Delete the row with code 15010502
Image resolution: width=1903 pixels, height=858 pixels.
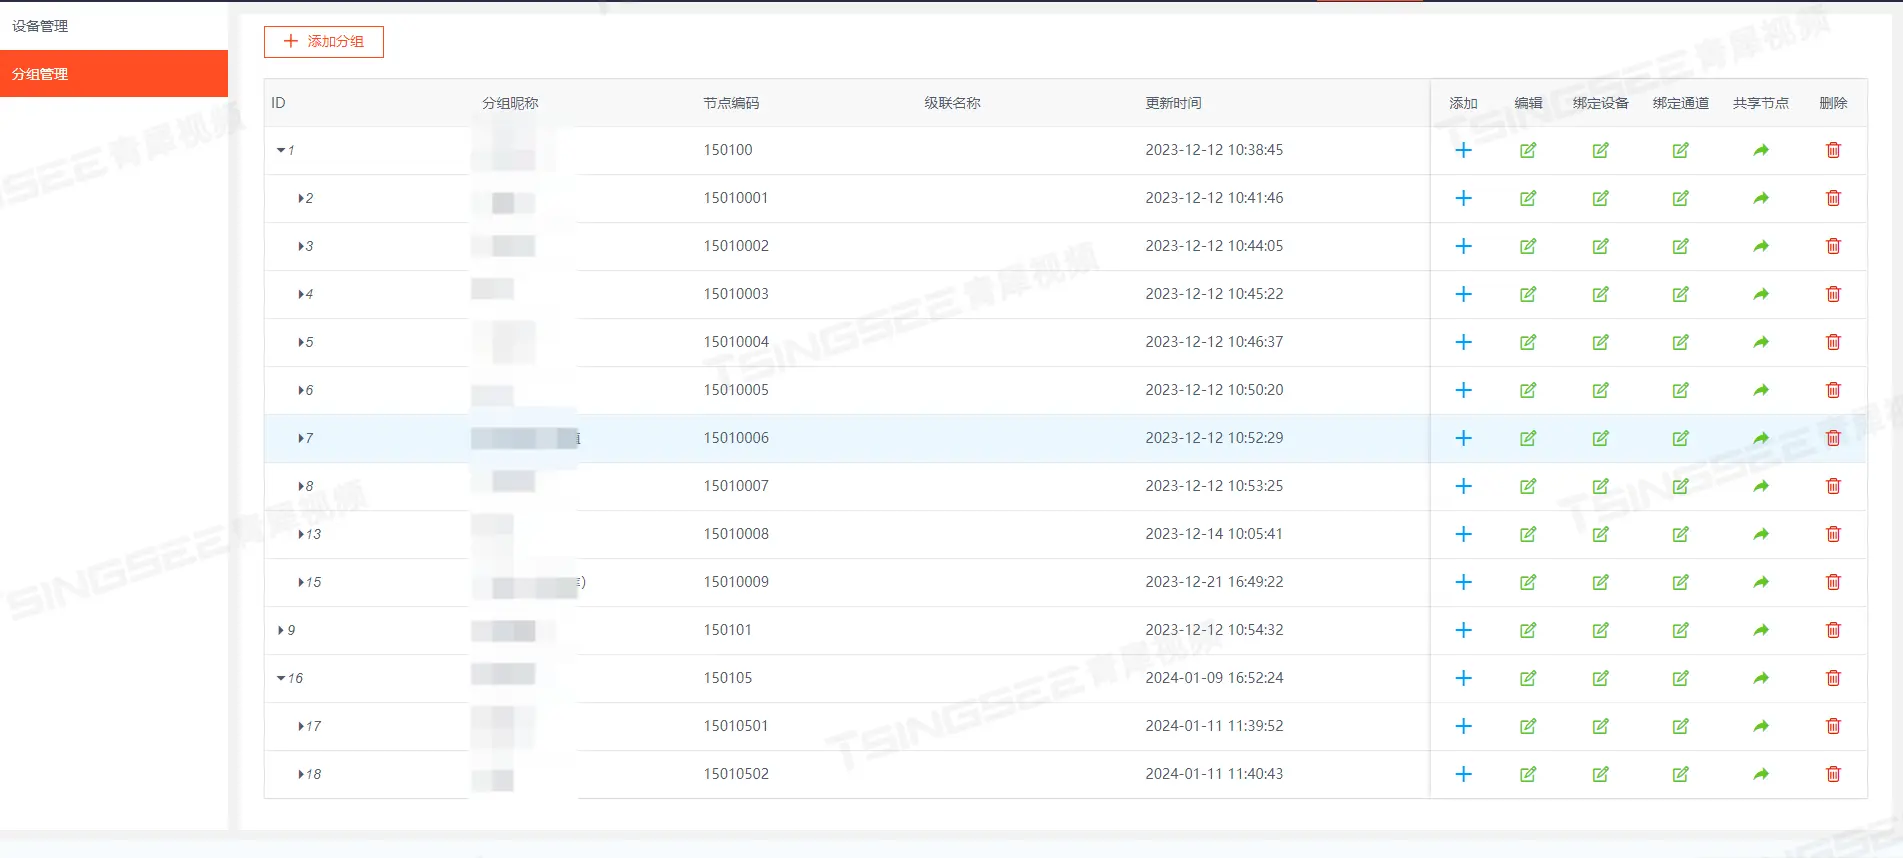pyautogui.click(x=1833, y=774)
